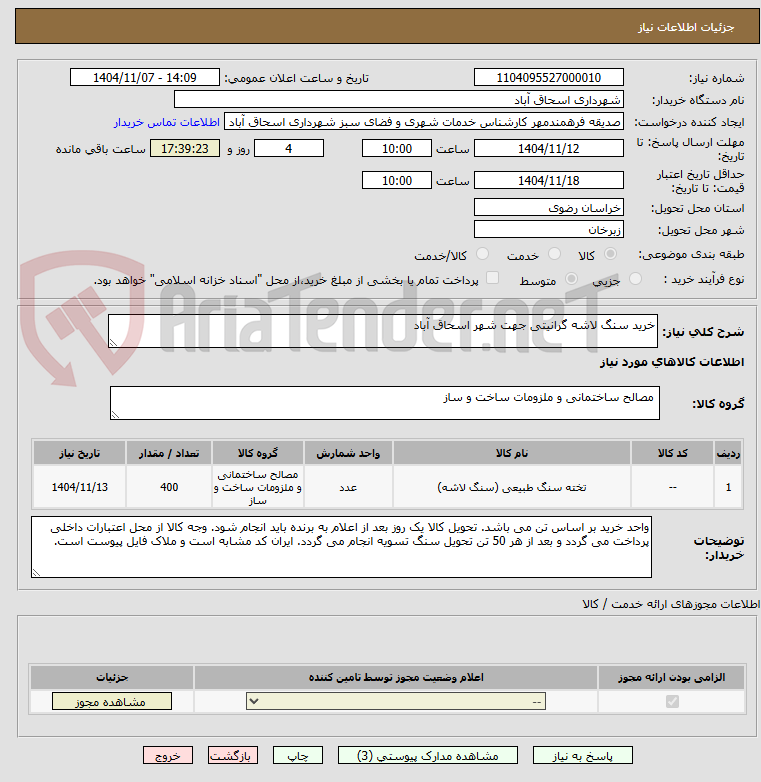Click the اطلاعات کالاهای مورد نیاز heading

[672, 362]
